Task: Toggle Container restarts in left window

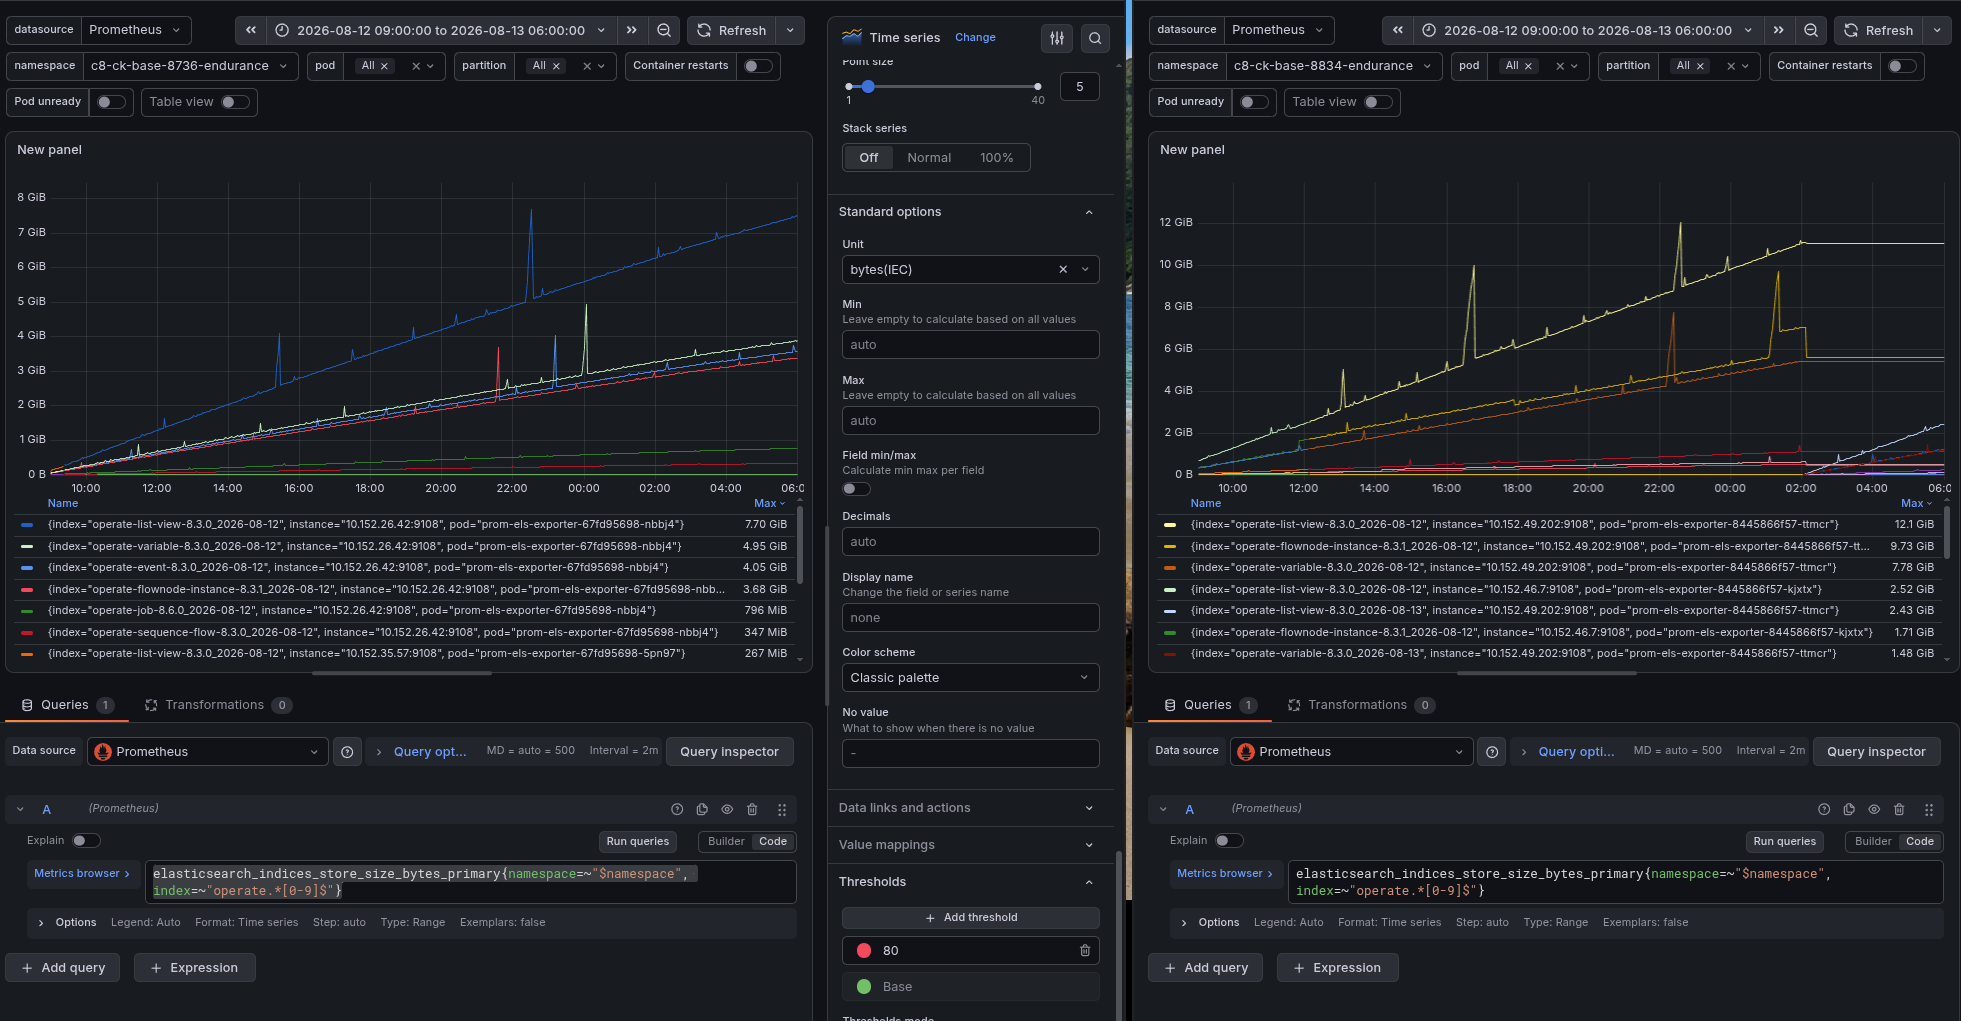Action: click(x=758, y=66)
